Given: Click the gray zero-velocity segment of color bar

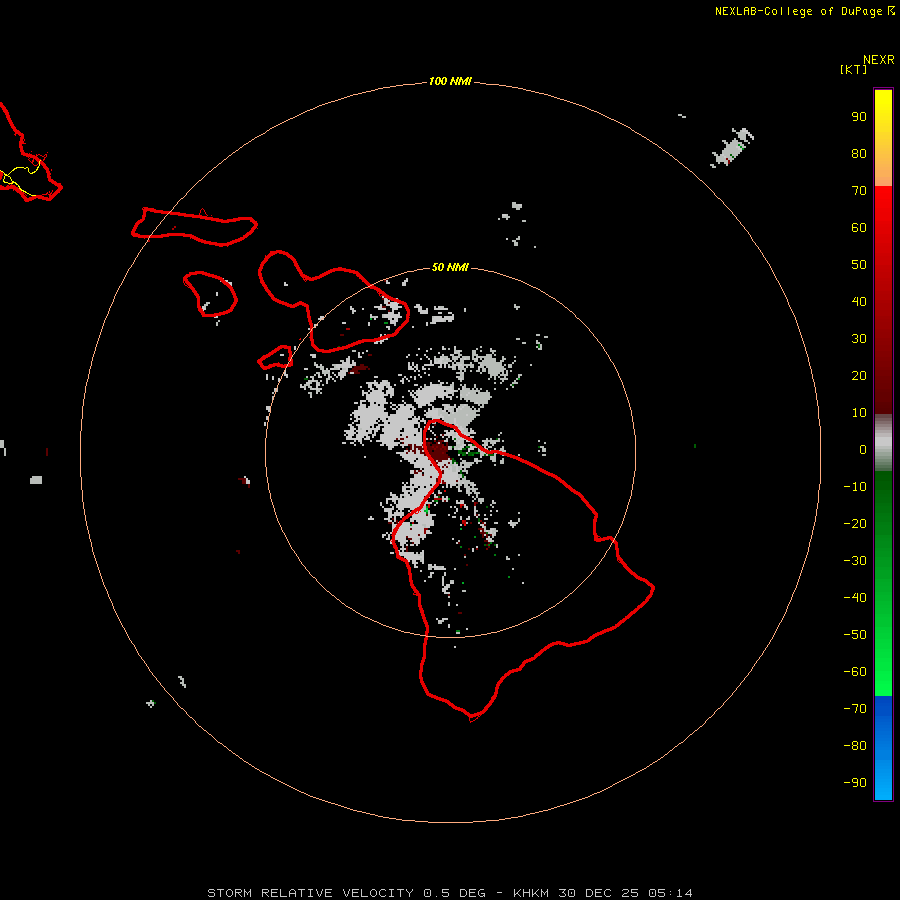Looking at the screenshot, I should pyautogui.click(x=883, y=443).
